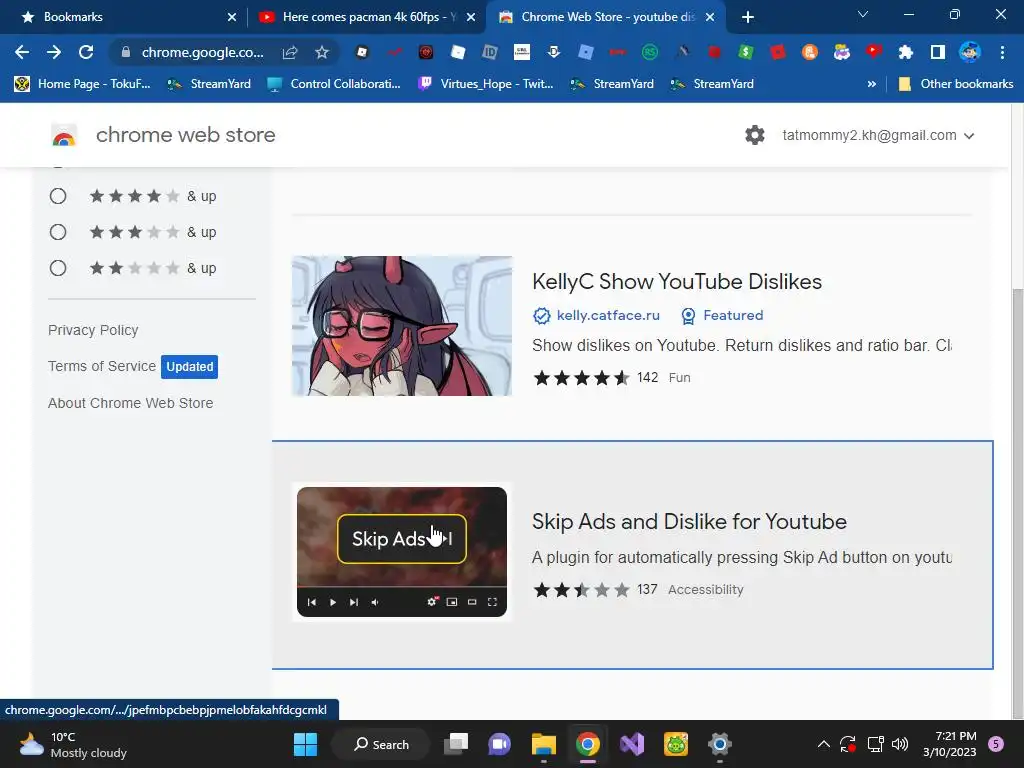The height and width of the screenshot is (768, 1024).
Task: Open Chrome Web Store settings gear
Action: point(754,135)
